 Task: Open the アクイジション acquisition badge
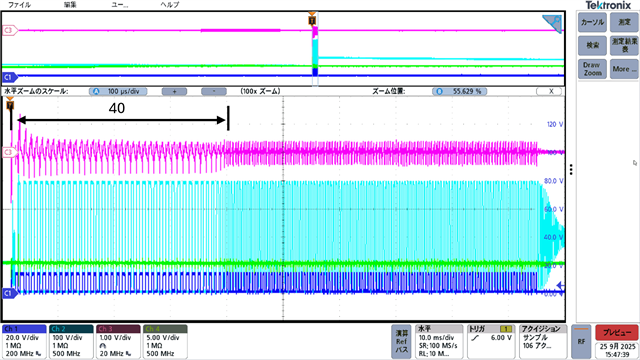point(543,342)
